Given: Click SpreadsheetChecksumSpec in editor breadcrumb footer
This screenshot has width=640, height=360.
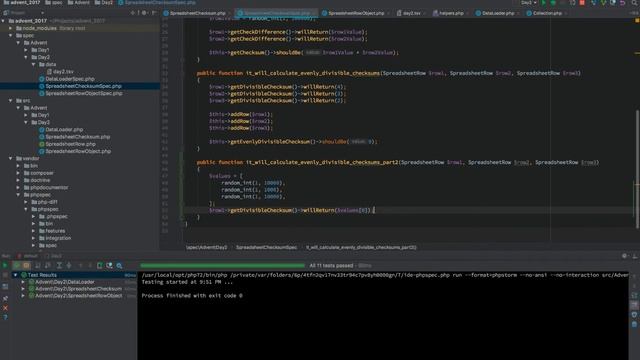Looking at the screenshot, I should [x=266, y=247].
